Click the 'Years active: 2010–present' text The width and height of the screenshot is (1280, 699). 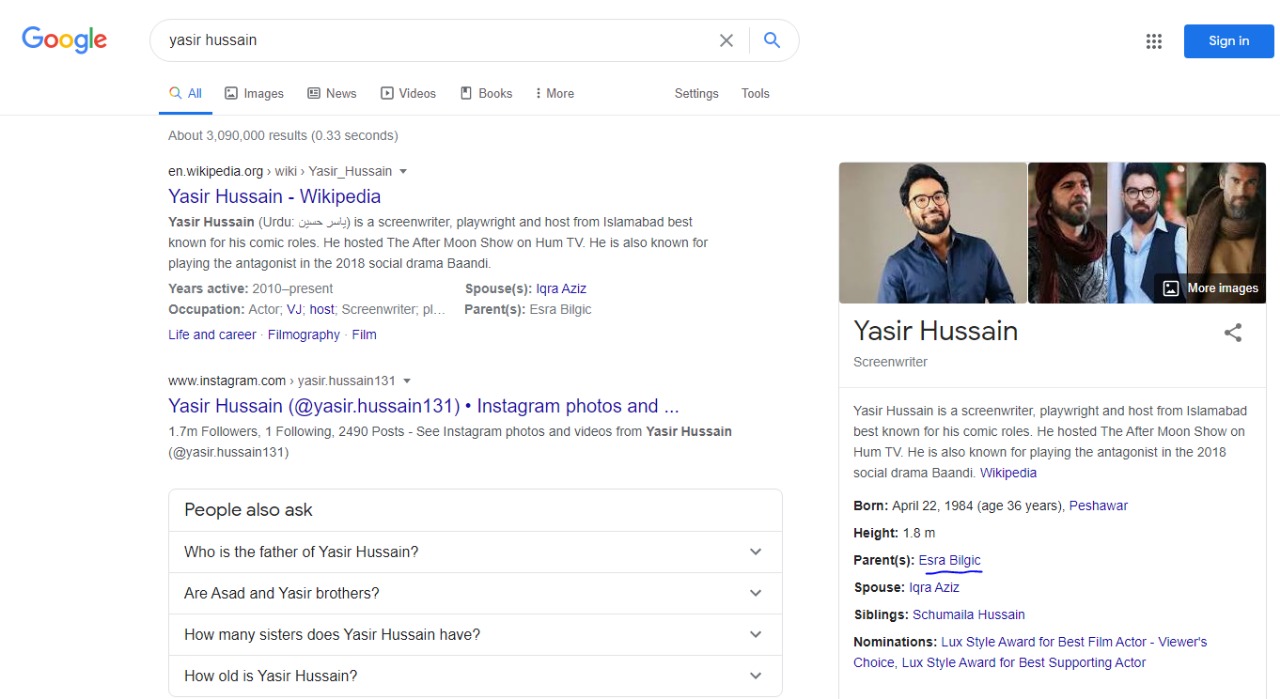pyautogui.click(x=251, y=288)
